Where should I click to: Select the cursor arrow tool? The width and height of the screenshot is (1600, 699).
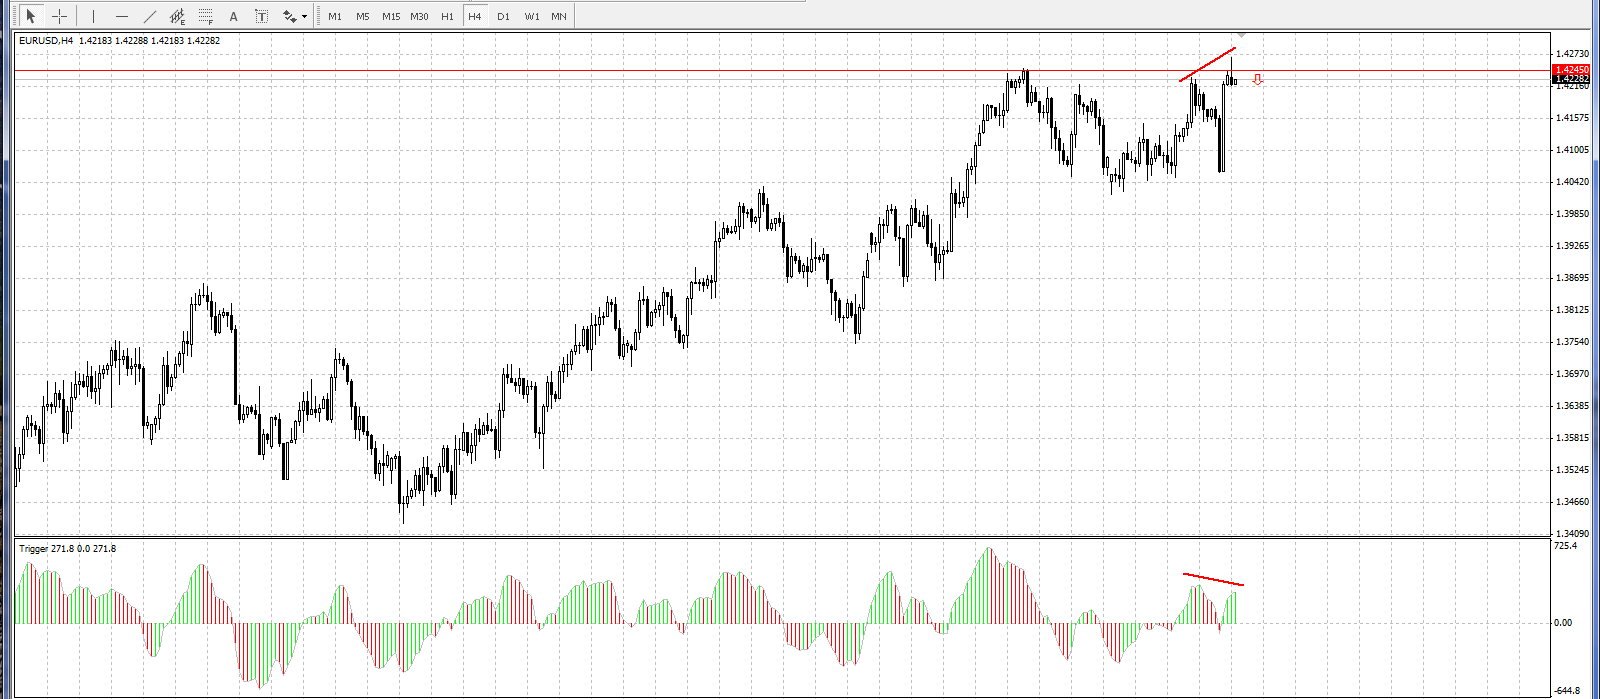coord(31,16)
